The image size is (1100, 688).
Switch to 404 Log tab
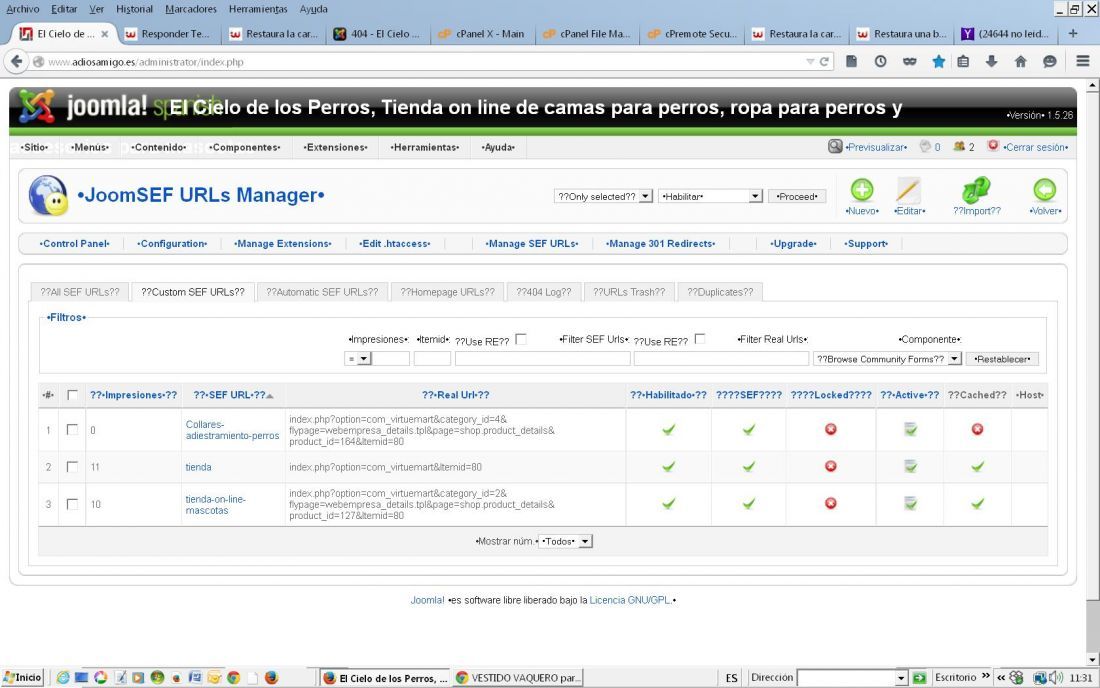coord(544,292)
